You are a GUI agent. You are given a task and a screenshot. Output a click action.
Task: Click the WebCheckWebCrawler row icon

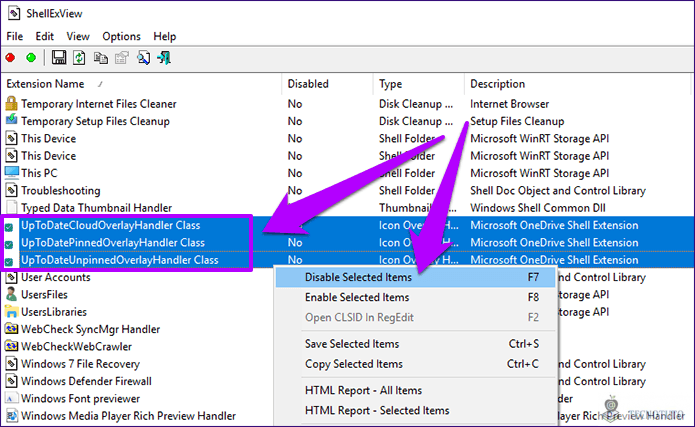12,346
